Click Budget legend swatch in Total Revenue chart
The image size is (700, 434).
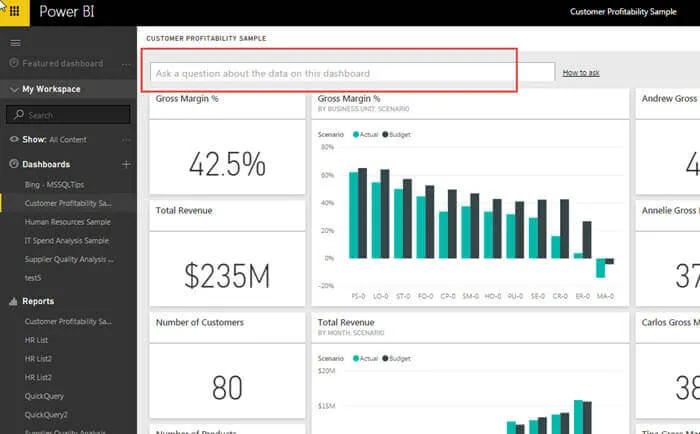[385, 358]
